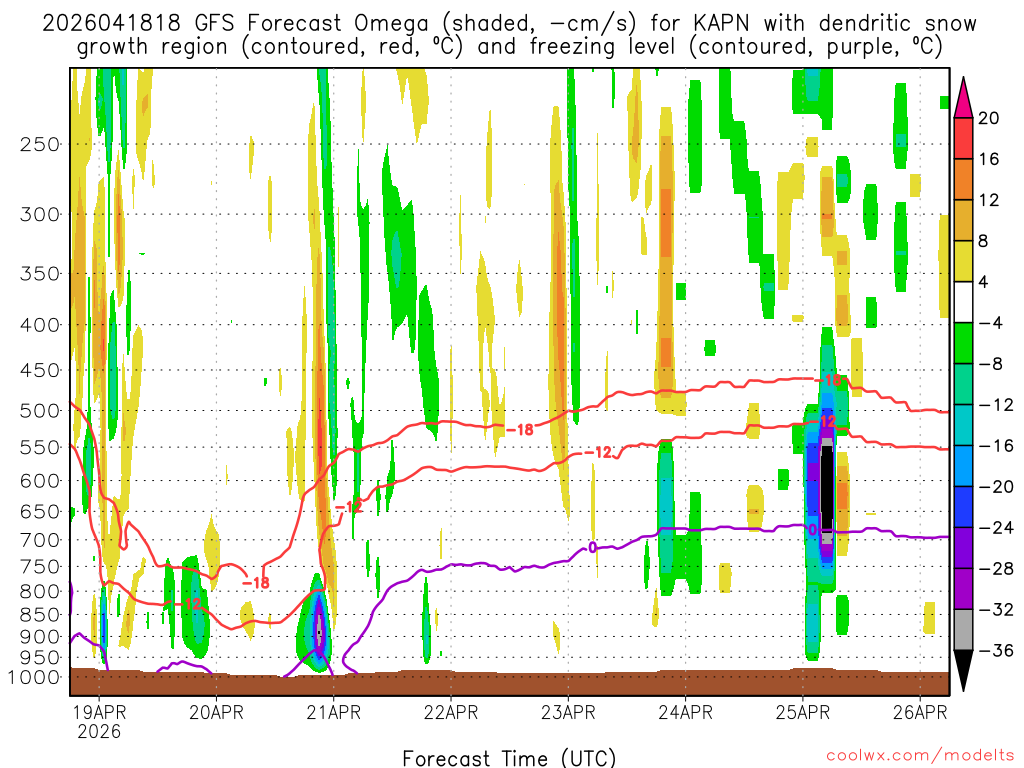Click the blue colorbar swatch between -20 and -24
The width and height of the screenshot is (1024, 768).
[x=963, y=507]
